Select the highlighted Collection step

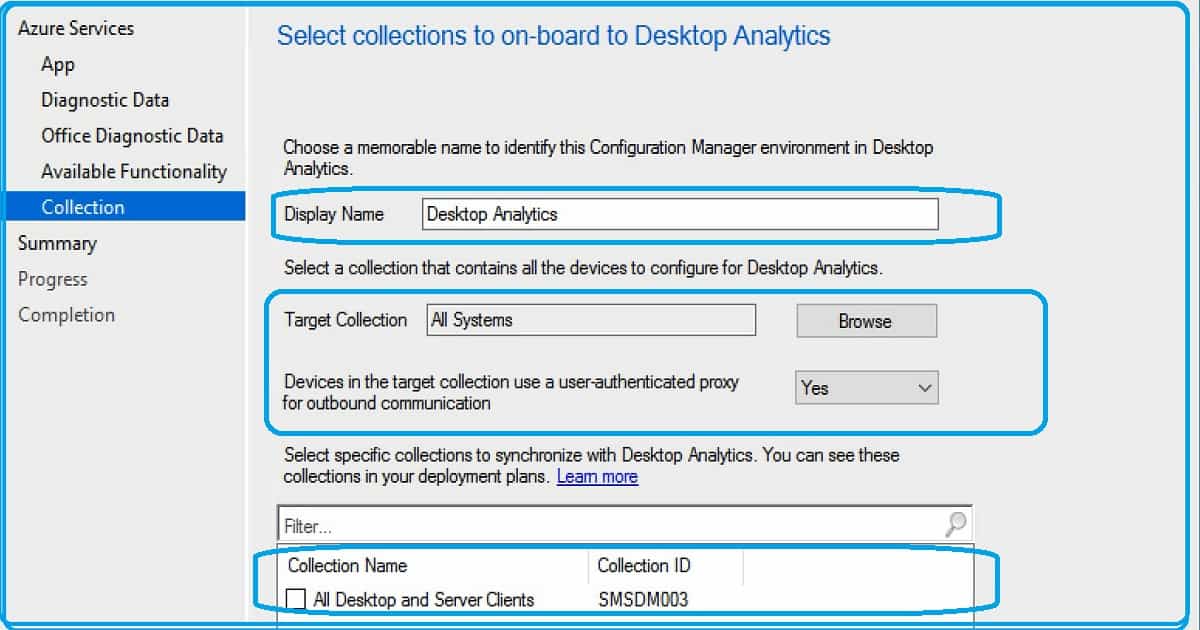coord(125,207)
